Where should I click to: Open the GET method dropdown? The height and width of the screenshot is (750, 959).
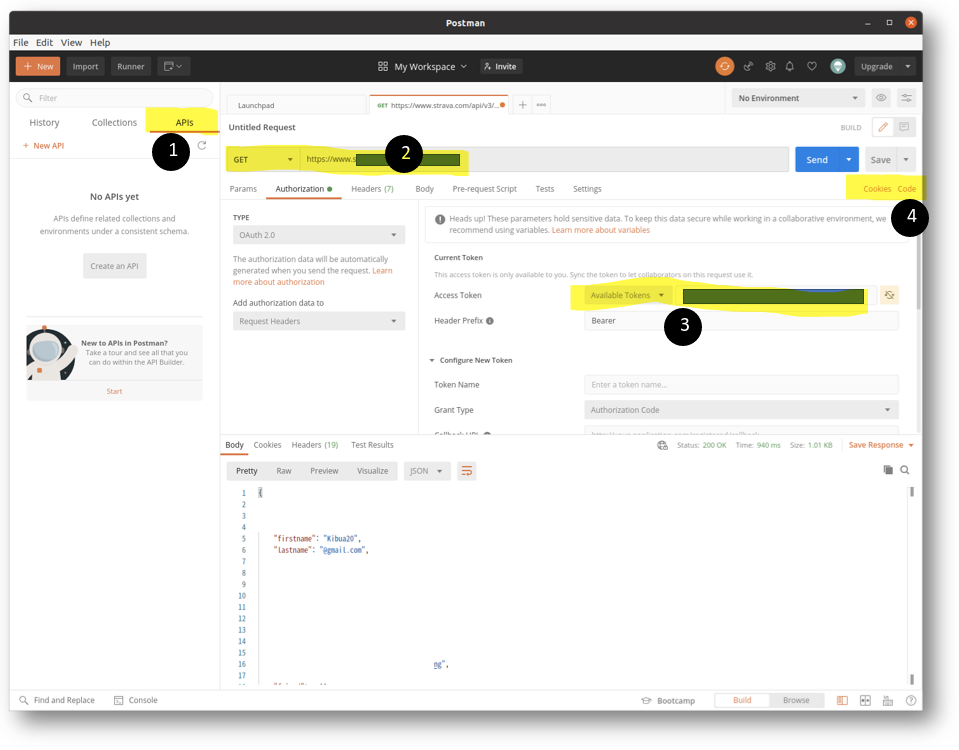[263, 159]
